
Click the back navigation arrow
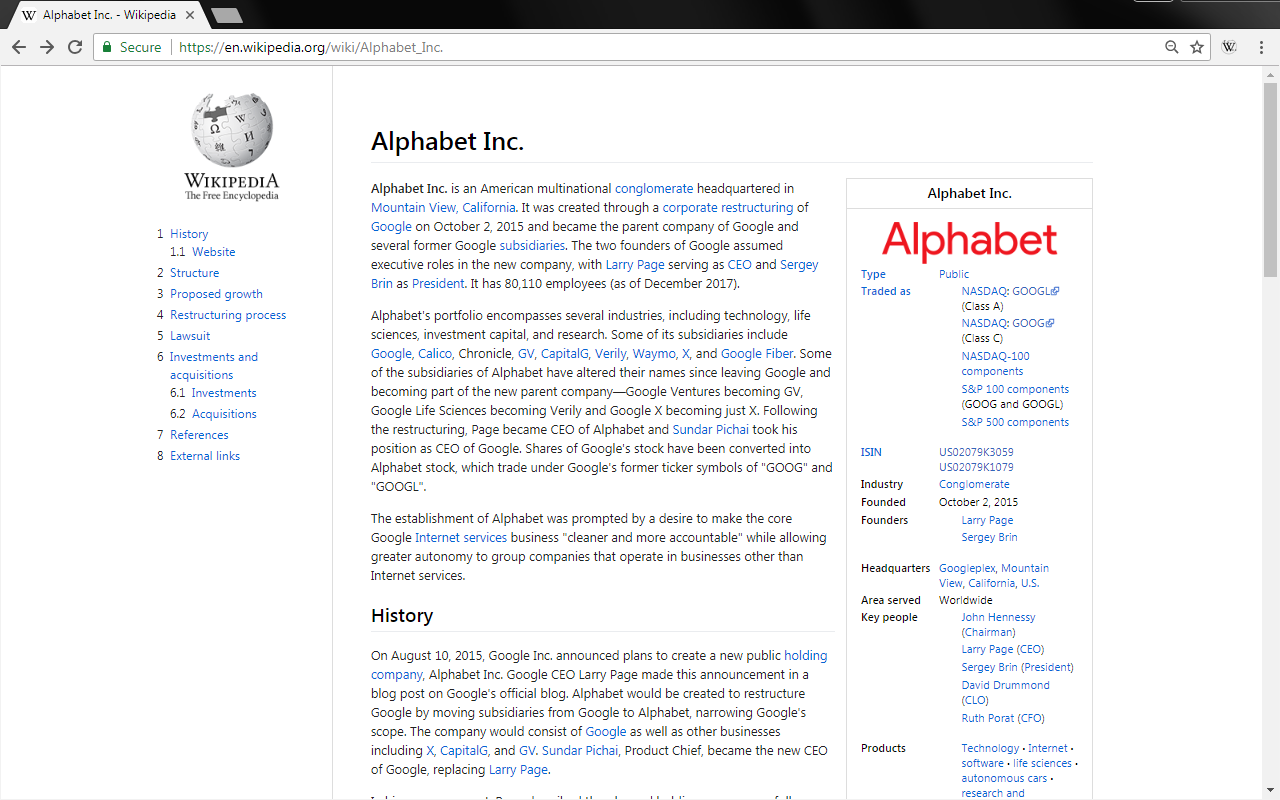pos(18,46)
